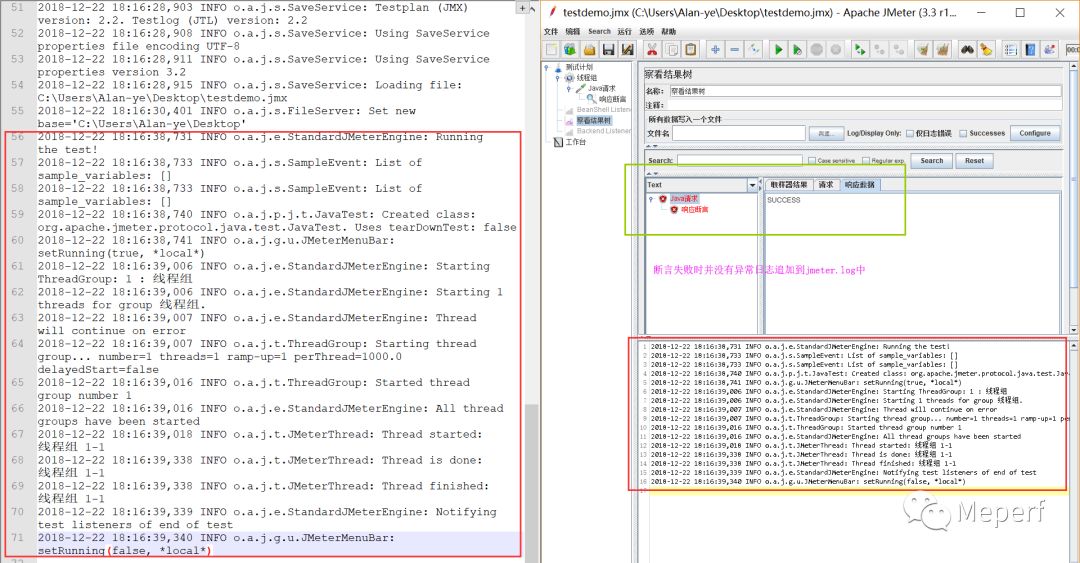Click the JMeter right panel vertical scrollbar
This screenshot has width=1080, height=563.
pos(1073,196)
